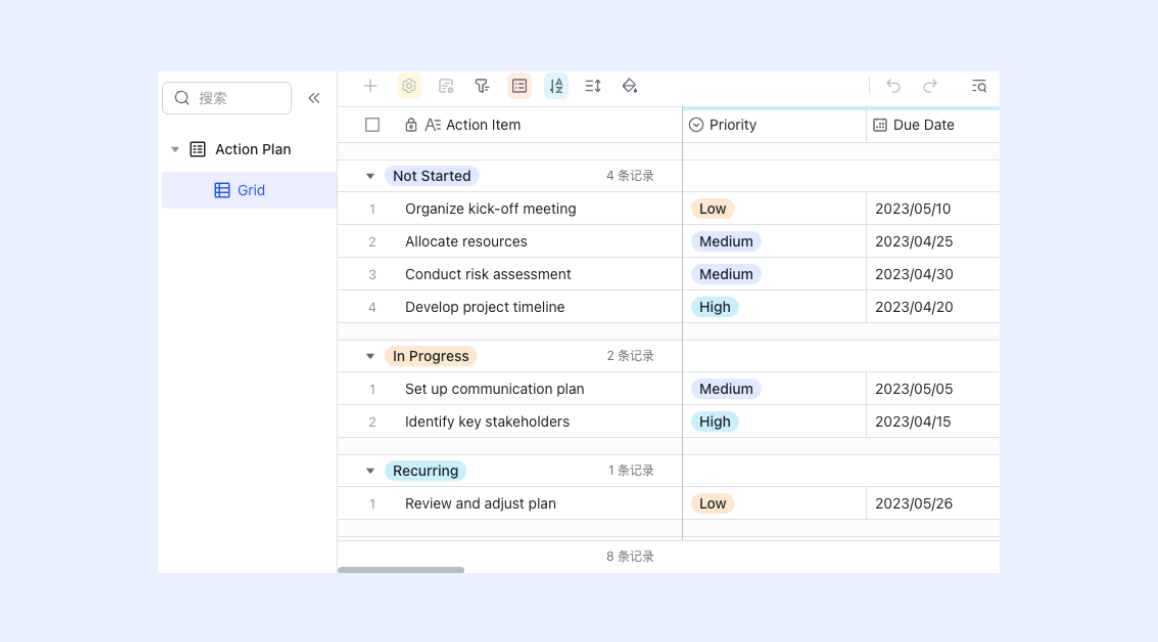Click the undo arrow icon
The width and height of the screenshot is (1158, 642).
pos(894,86)
